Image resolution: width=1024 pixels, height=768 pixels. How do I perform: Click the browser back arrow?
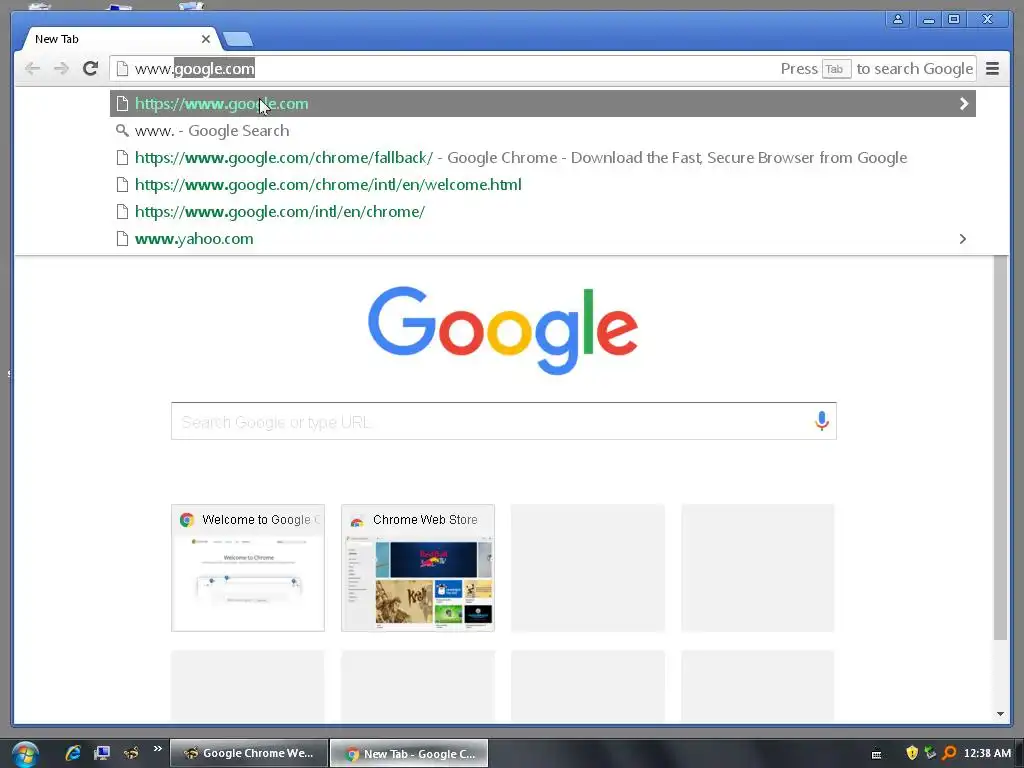[32, 69]
